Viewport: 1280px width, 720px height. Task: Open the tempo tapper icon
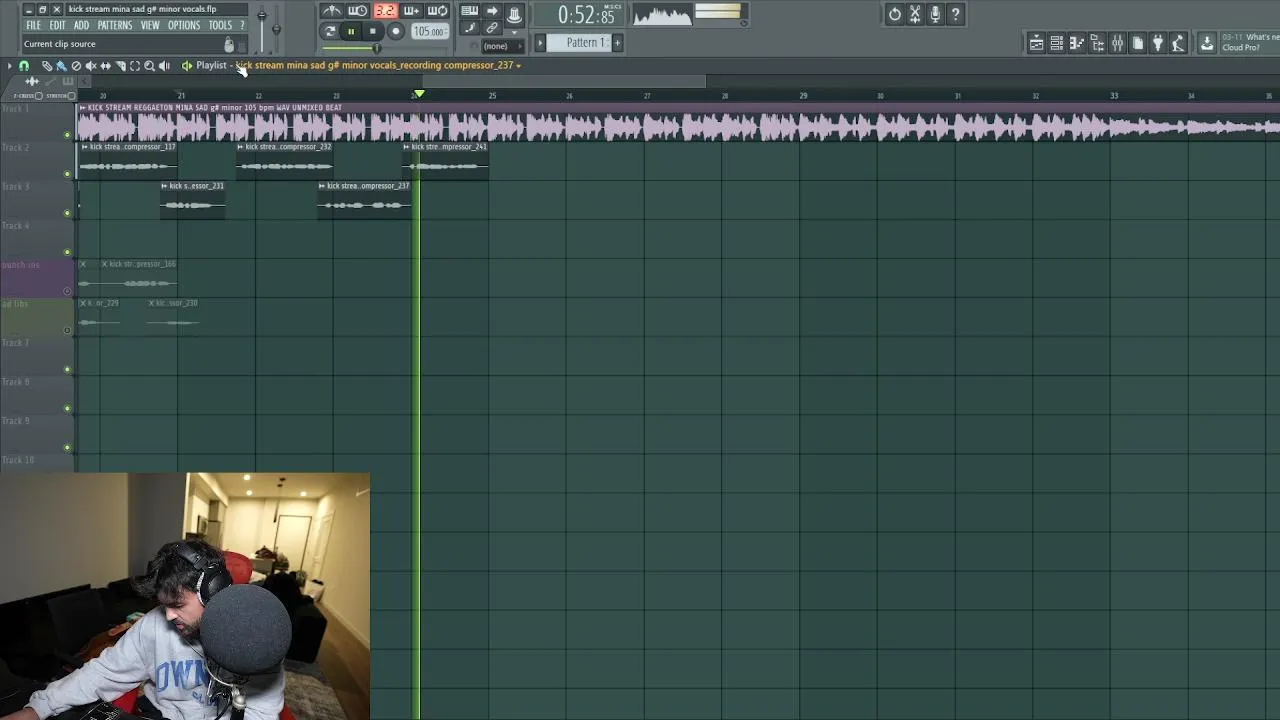(1178, 43)
